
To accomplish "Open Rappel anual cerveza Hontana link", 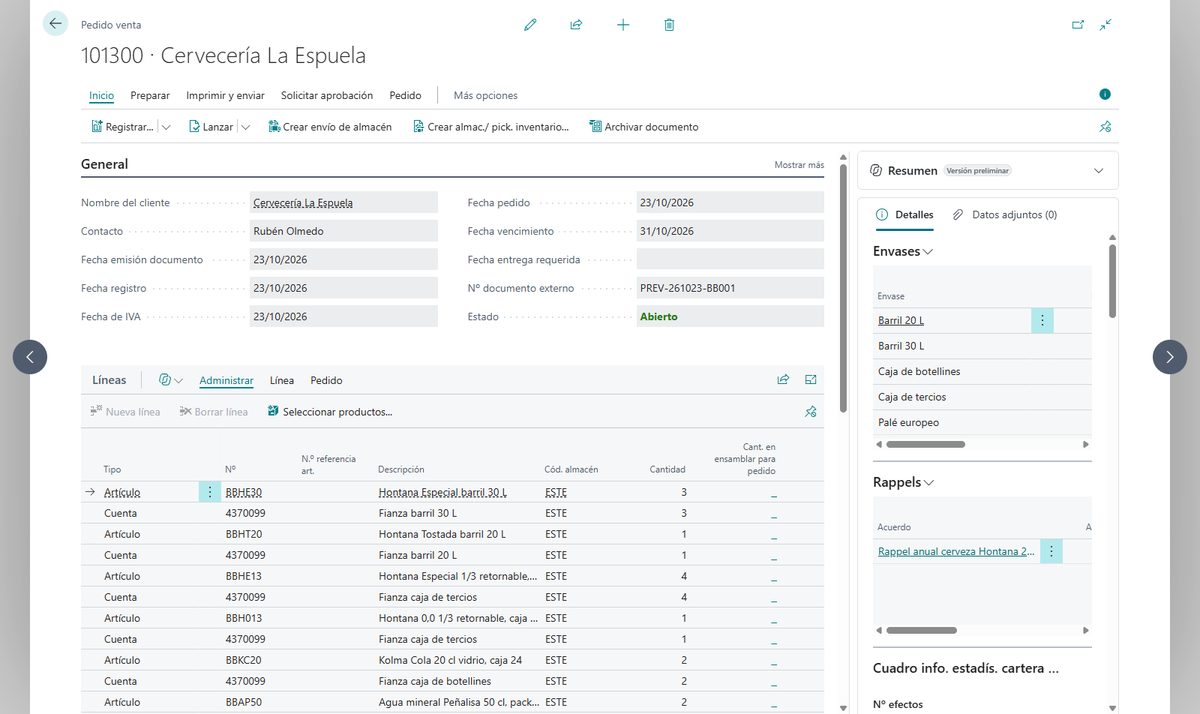I will (x=956, y=551).
